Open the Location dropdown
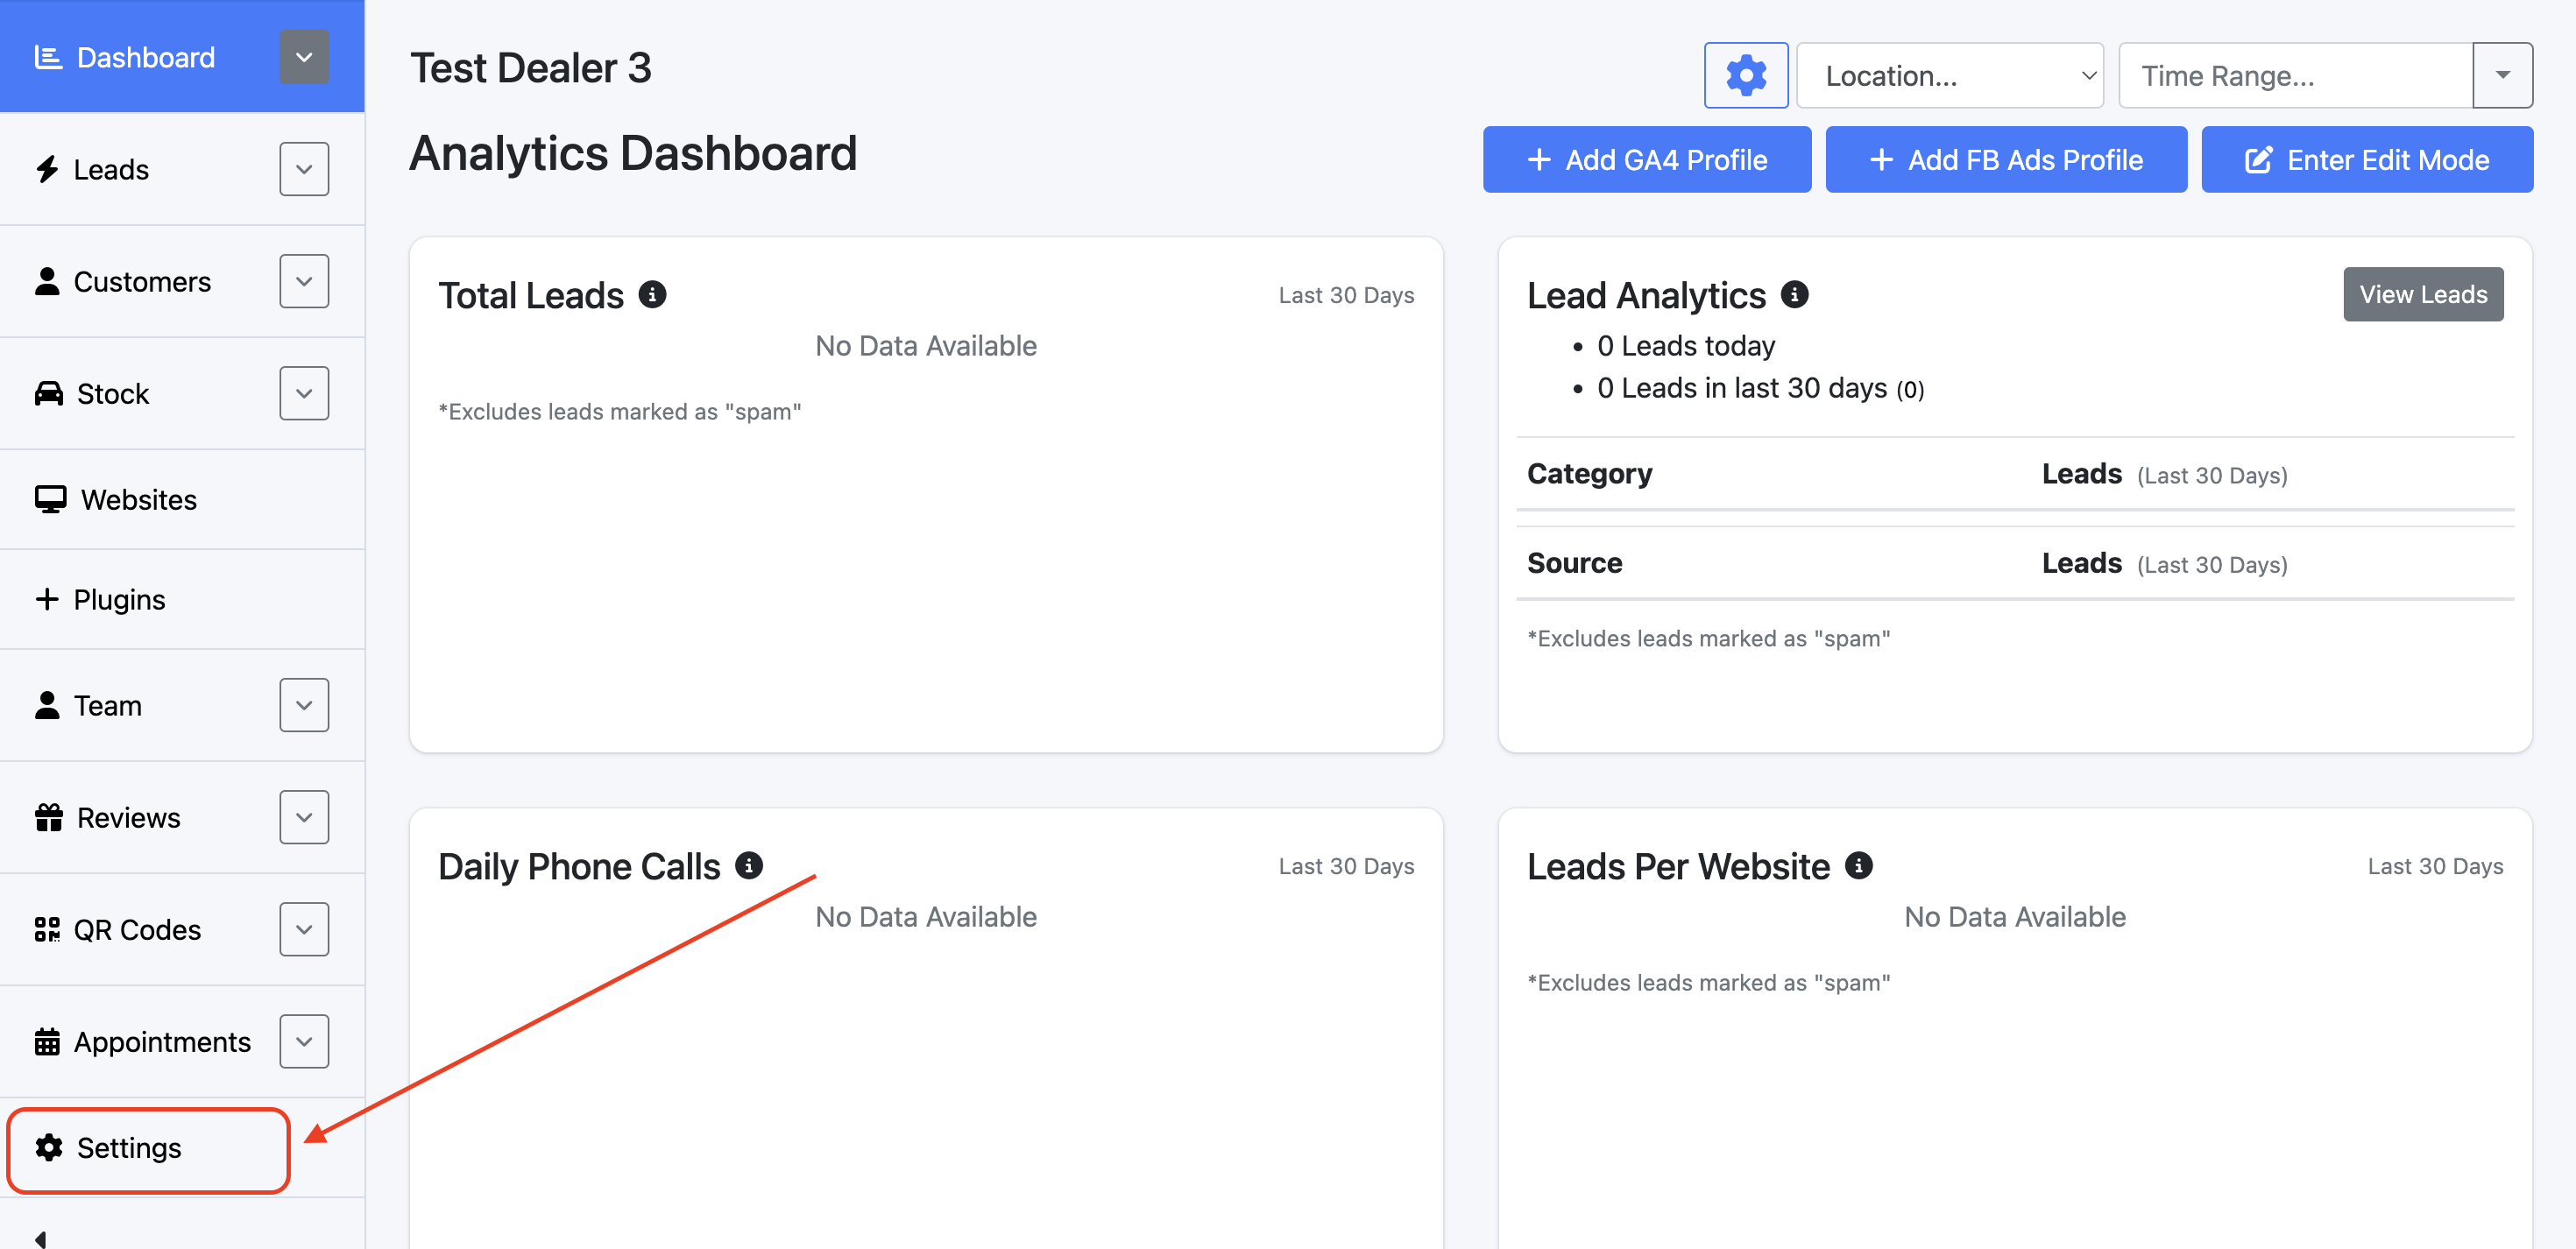 (1949, 75)
